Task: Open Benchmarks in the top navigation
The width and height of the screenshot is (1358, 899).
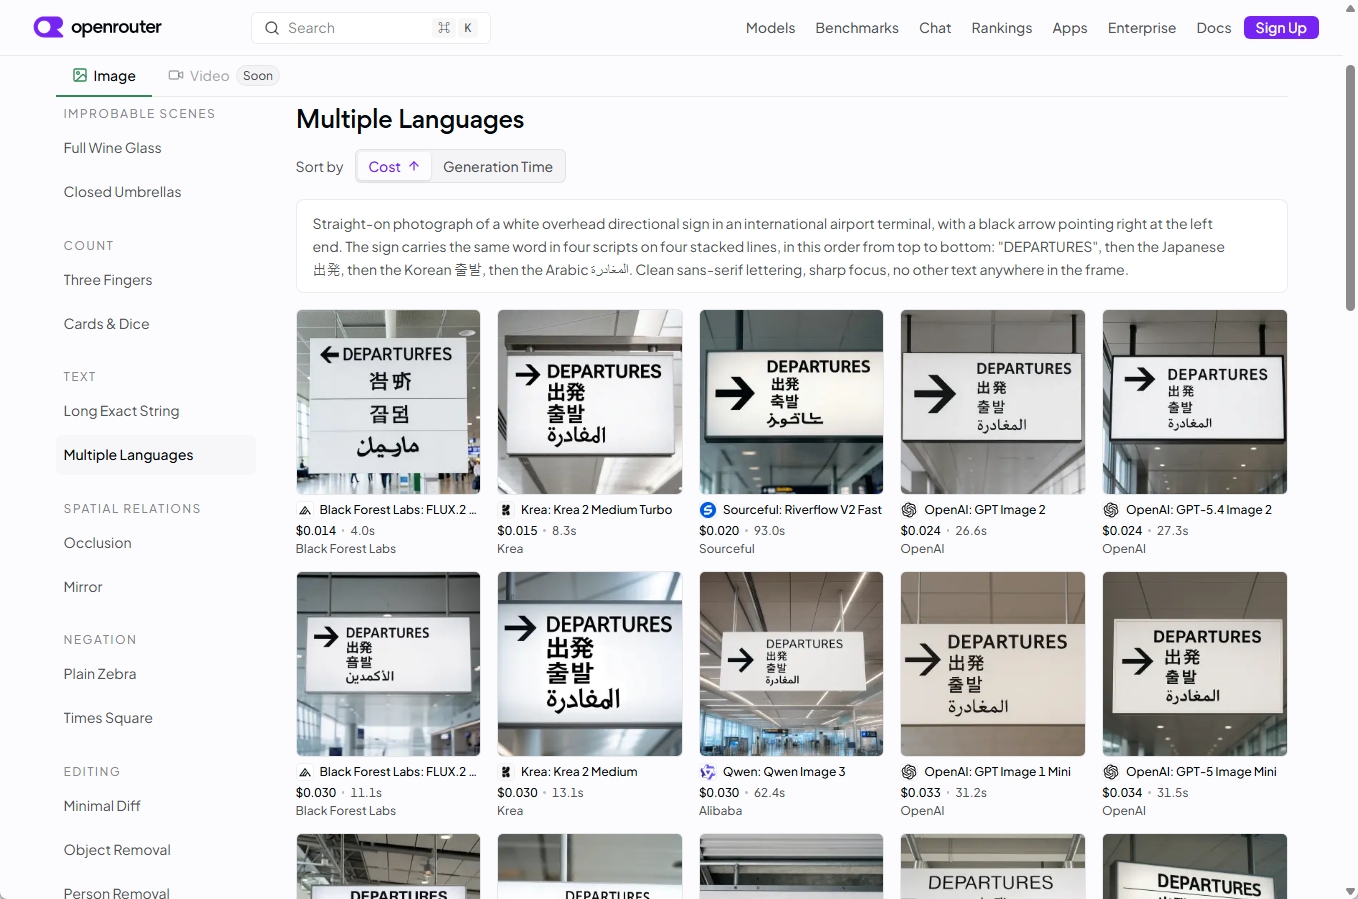Action: (857, 28)
